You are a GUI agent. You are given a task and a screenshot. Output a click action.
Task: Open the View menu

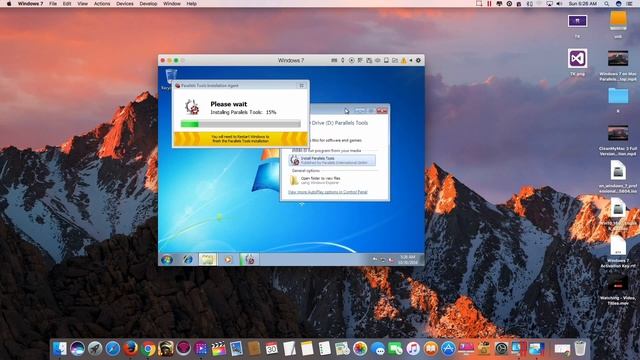click(x=82, y=4)
